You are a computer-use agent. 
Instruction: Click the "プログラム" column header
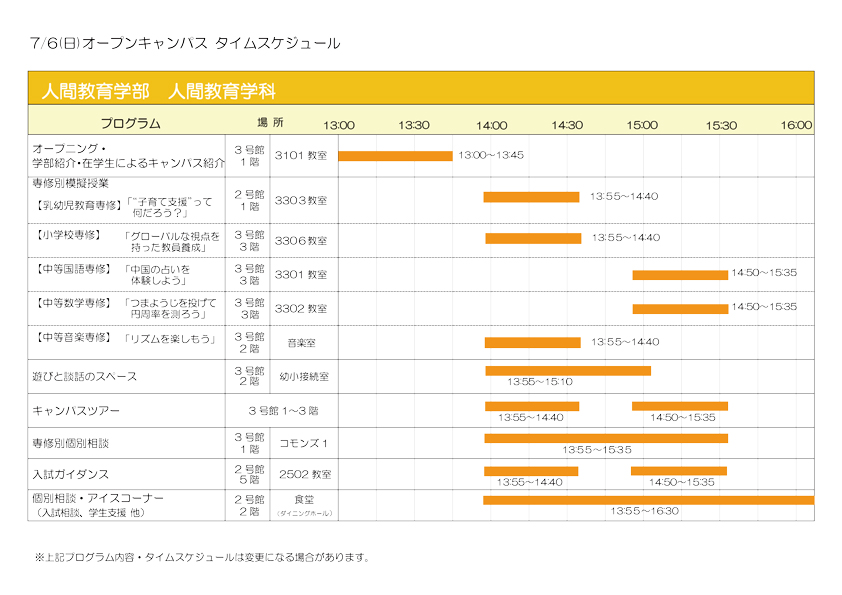(x=130, y=124)
